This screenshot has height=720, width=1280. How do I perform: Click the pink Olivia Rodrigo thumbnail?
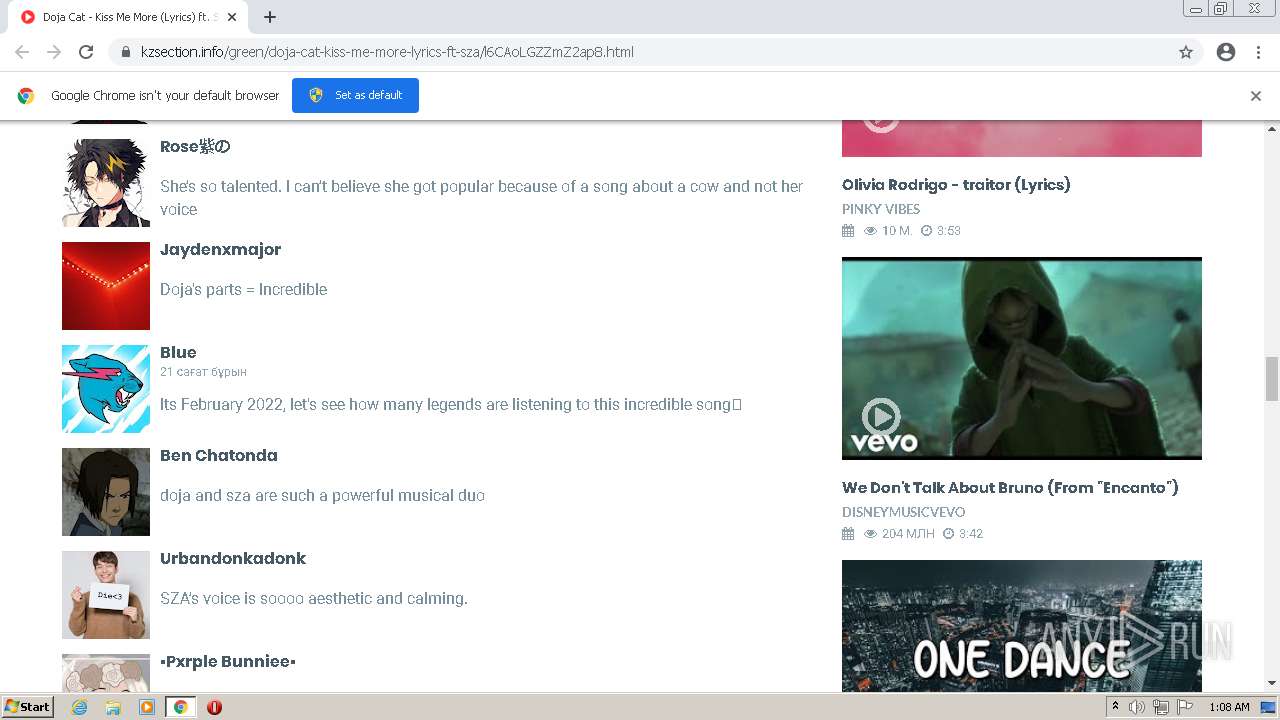click(x=1022, y=139)
